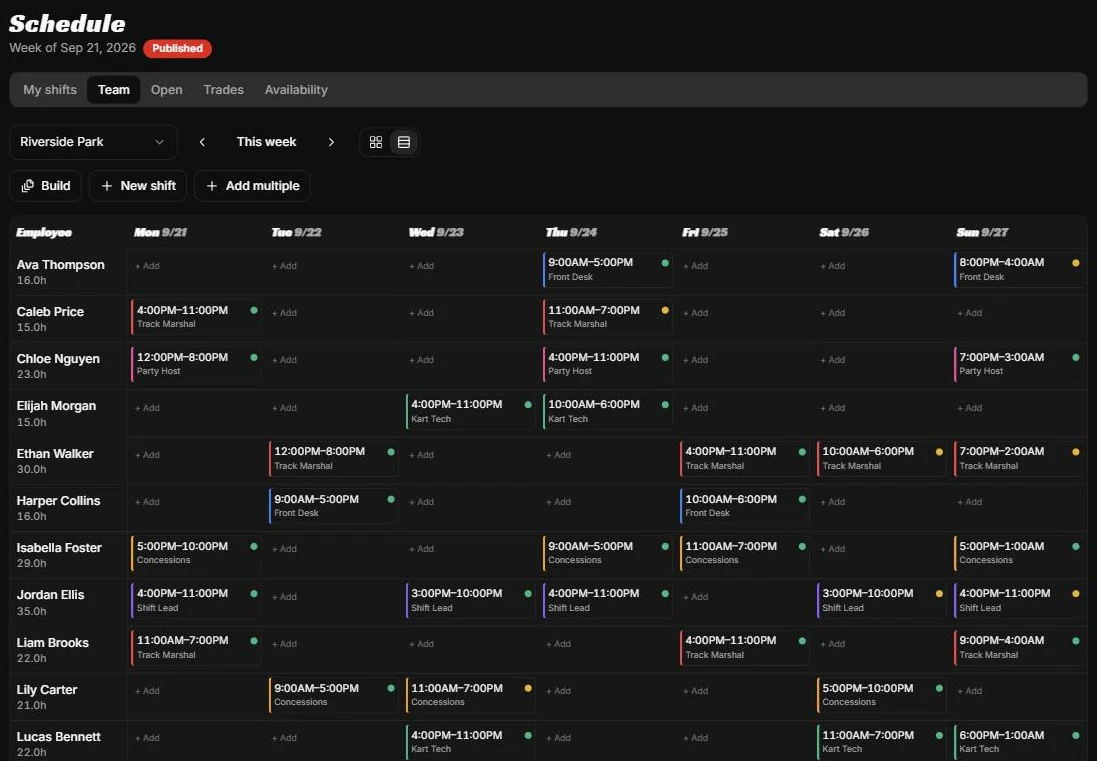Create a New shift

138,186
